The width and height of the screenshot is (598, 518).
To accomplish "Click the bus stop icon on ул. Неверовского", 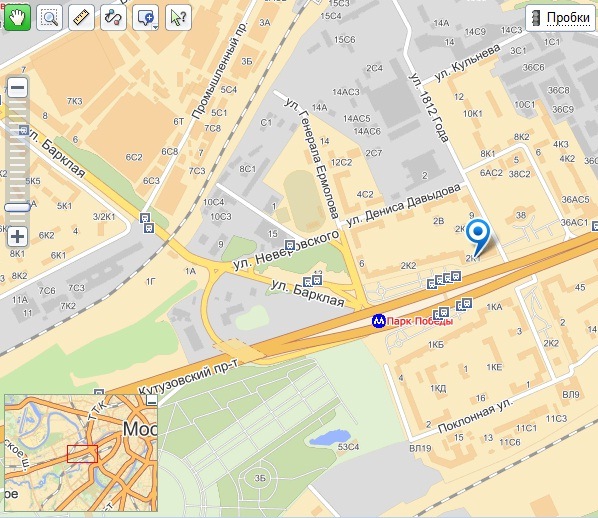I will click(290, 245).
